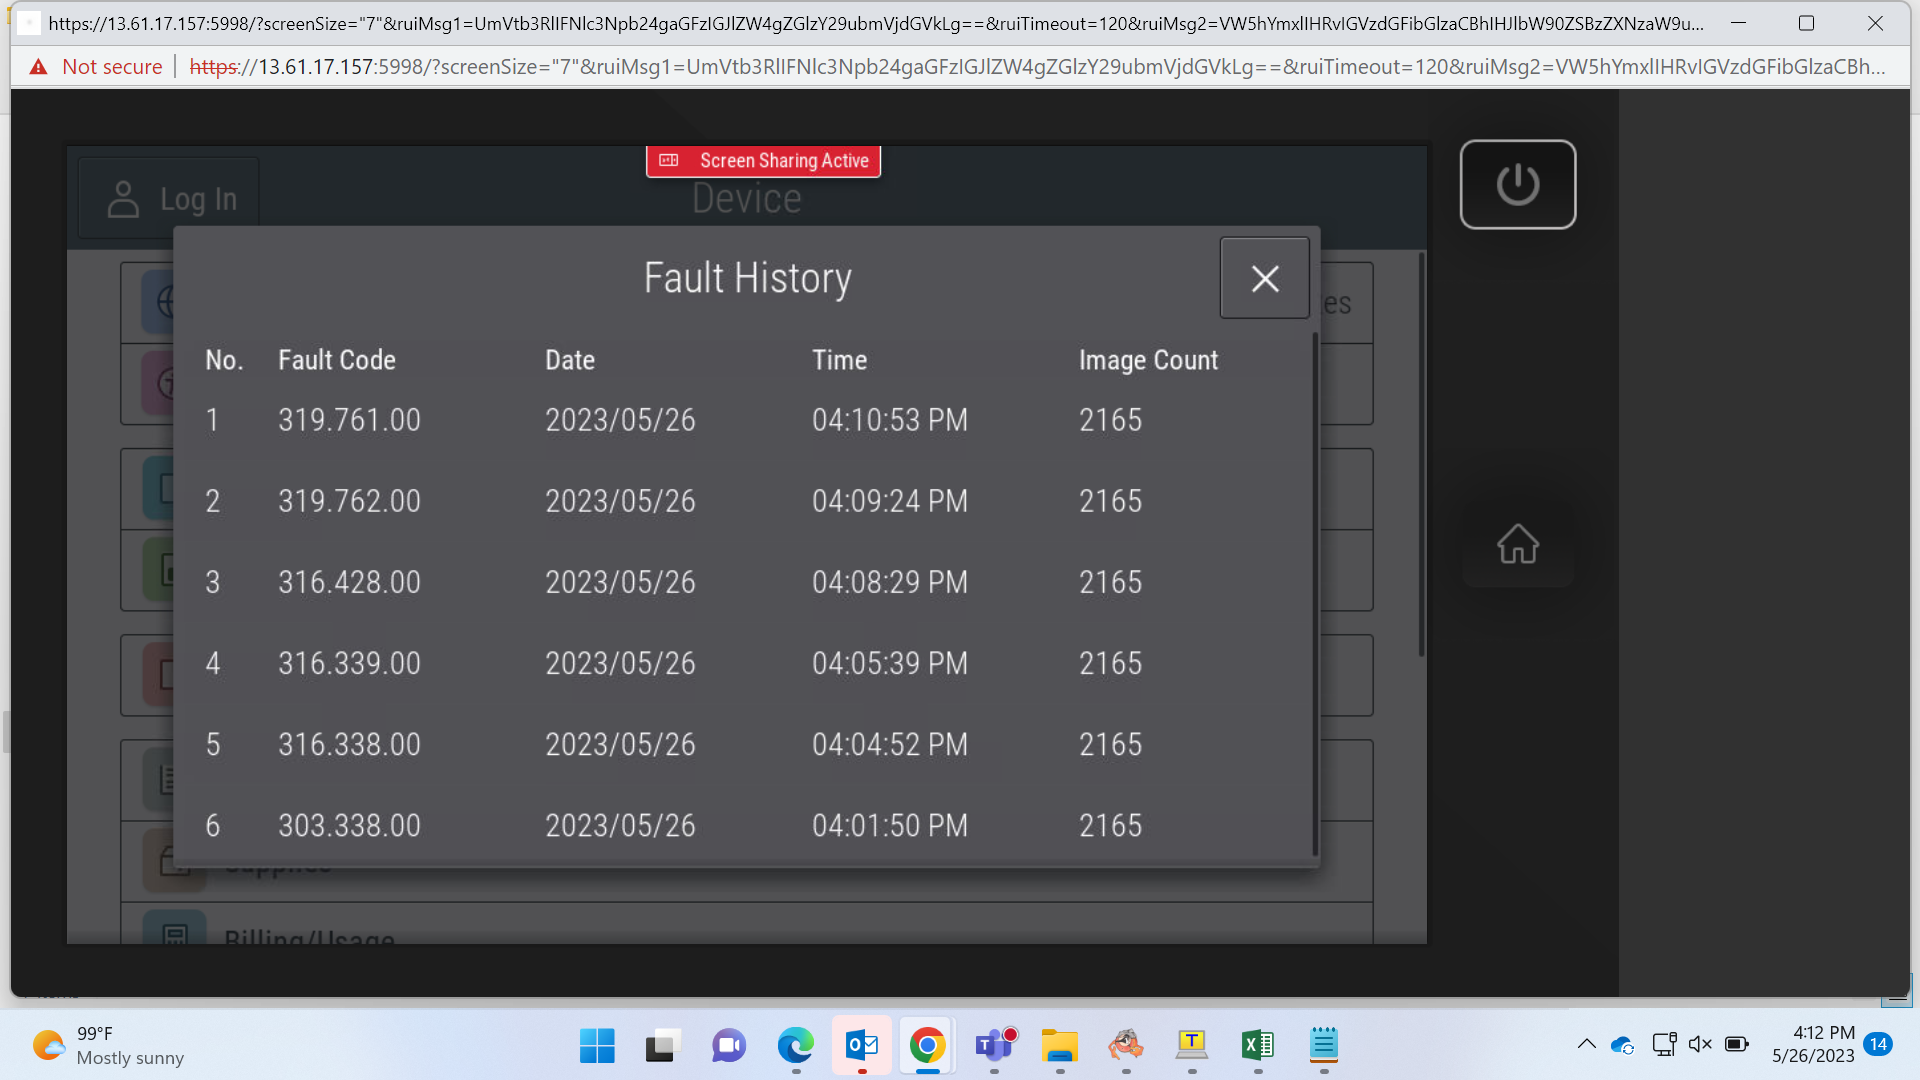1920x1080 pixels.
Task: Open the weather widget Mostly sunny
Action: tap(108, 1046)
